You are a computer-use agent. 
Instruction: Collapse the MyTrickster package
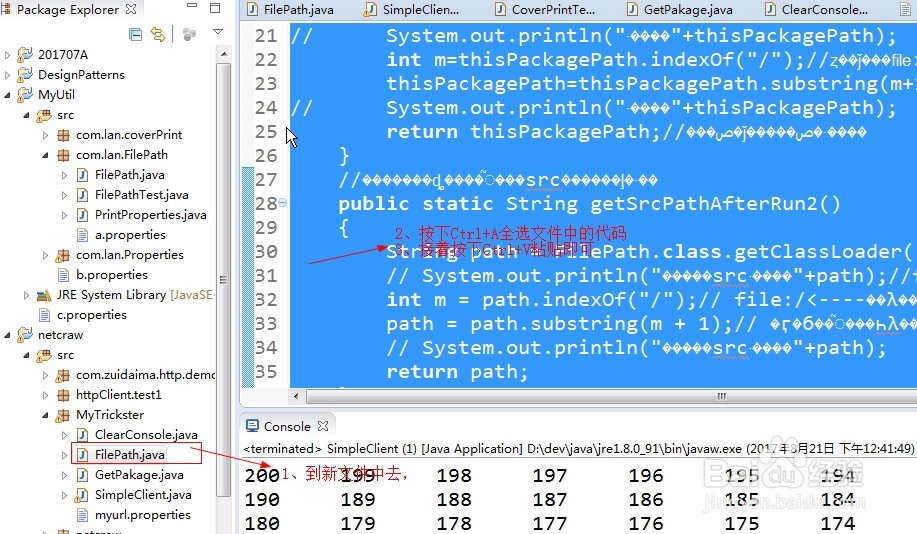pos(46,415)
